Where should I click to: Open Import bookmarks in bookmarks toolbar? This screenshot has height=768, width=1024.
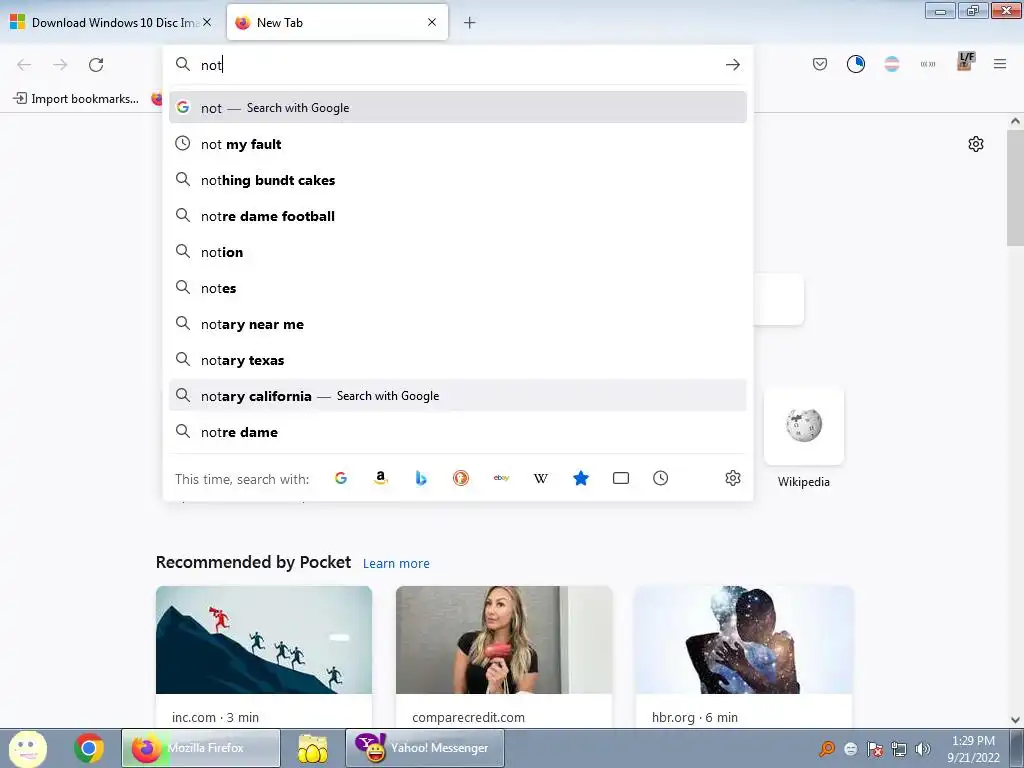click(x=76, y=99)
